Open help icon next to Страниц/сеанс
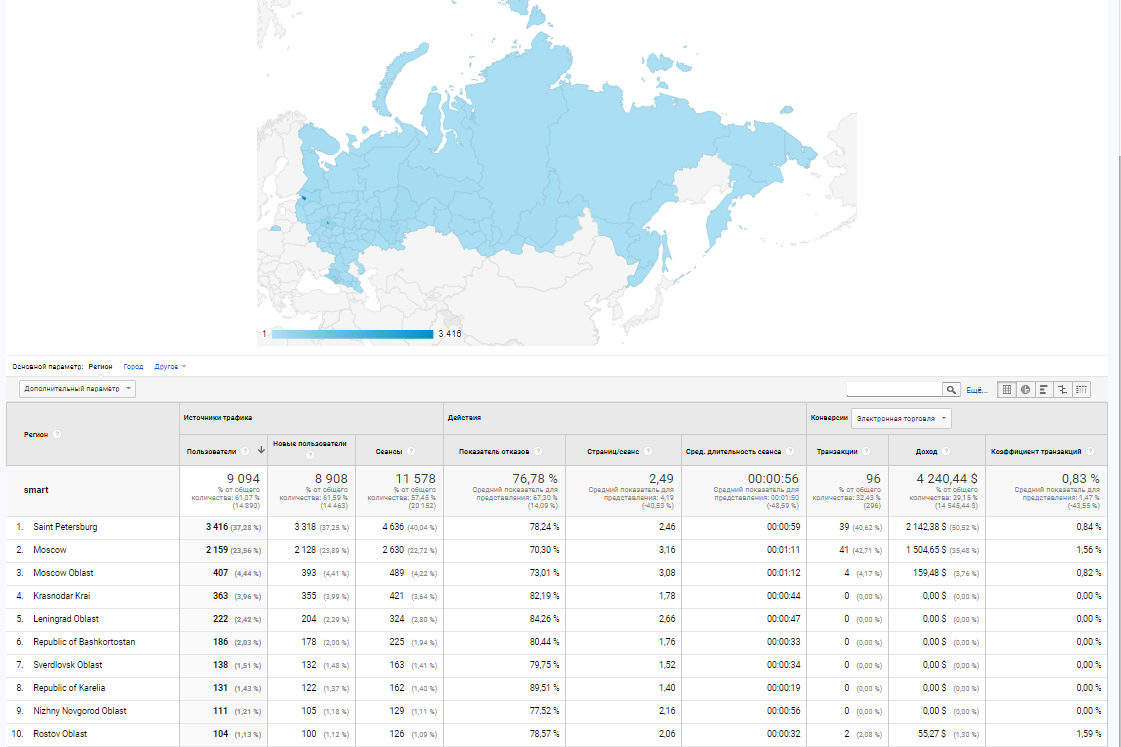 click(x=648, y=451)
